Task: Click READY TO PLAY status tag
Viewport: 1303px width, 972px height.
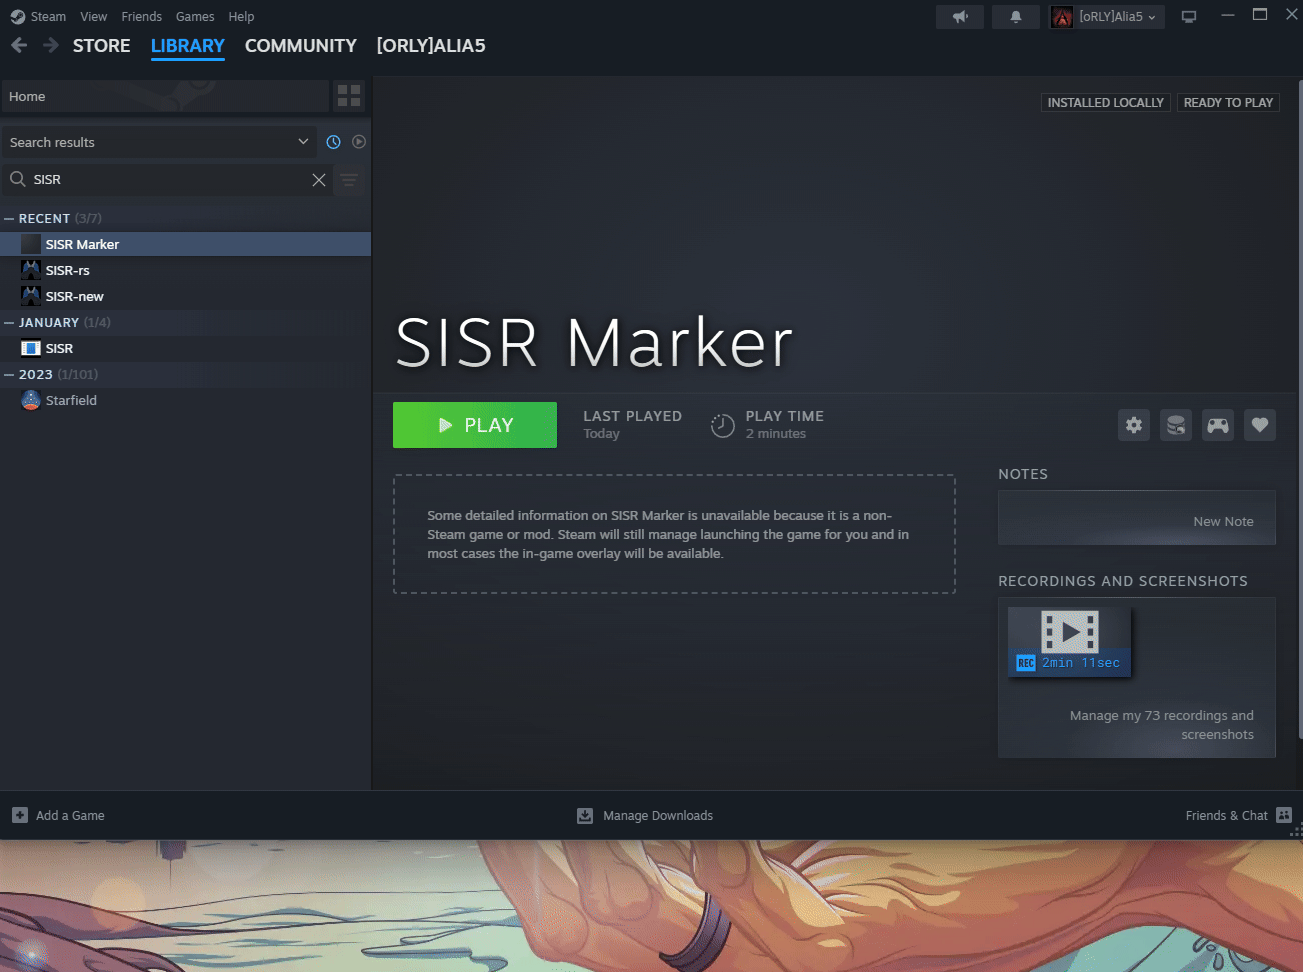Action: click(1228, 102)
